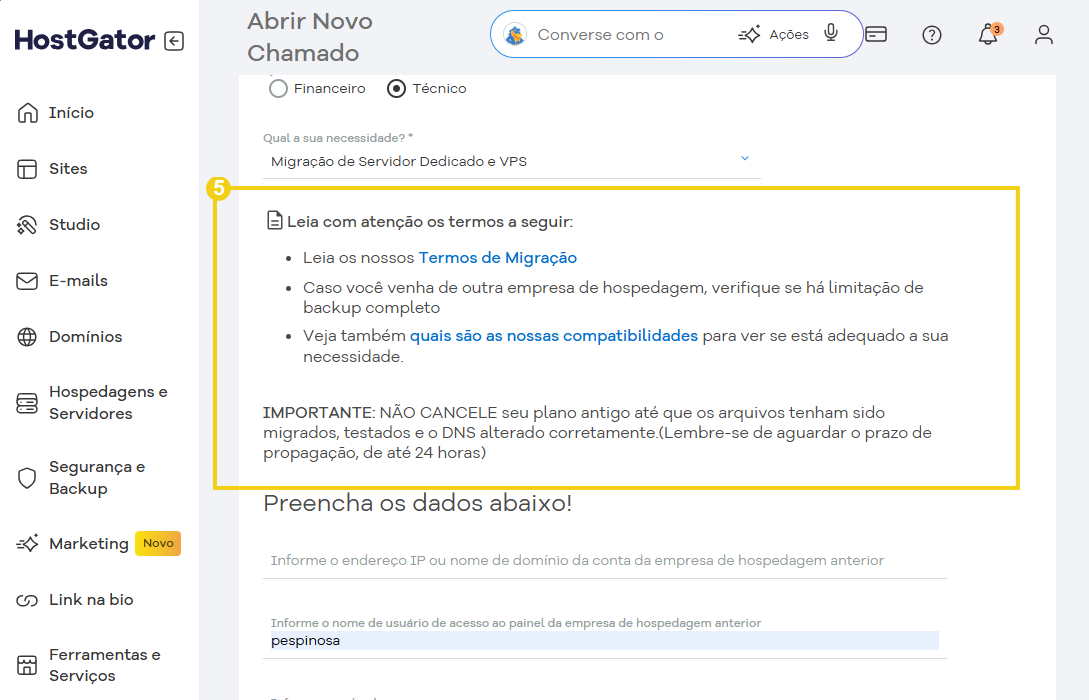Open Hospedagens e Servidores section

107,403
